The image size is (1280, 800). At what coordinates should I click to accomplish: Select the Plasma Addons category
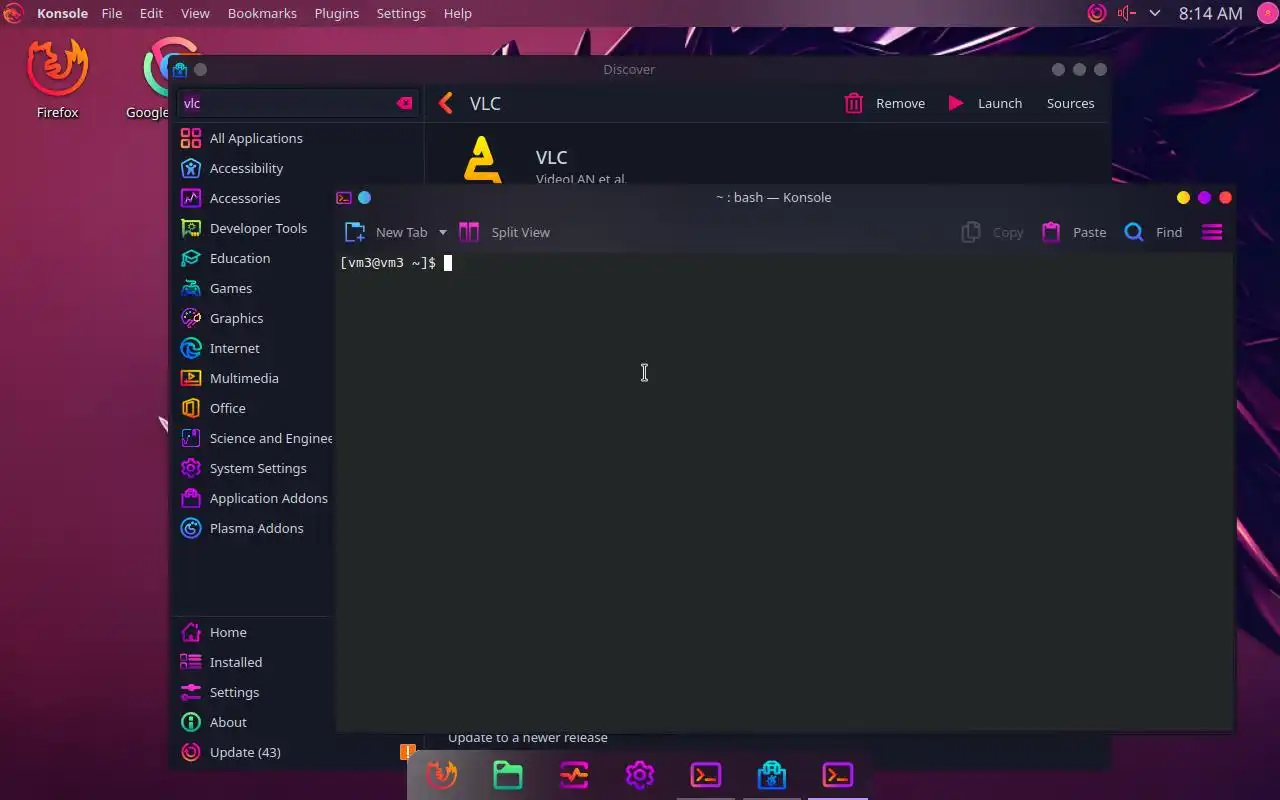coord(254,528)
